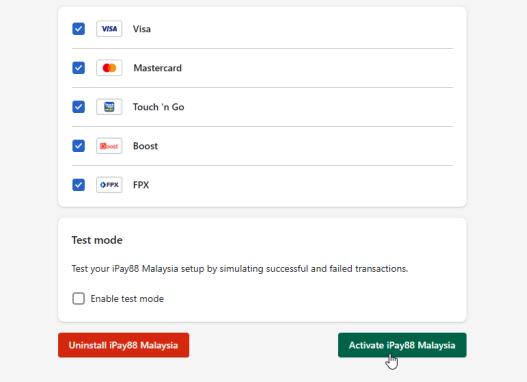Image resolution: width=527 pixels, height=382 pixels.
Task: Click the FPX text label
Action: click(141, 185)
